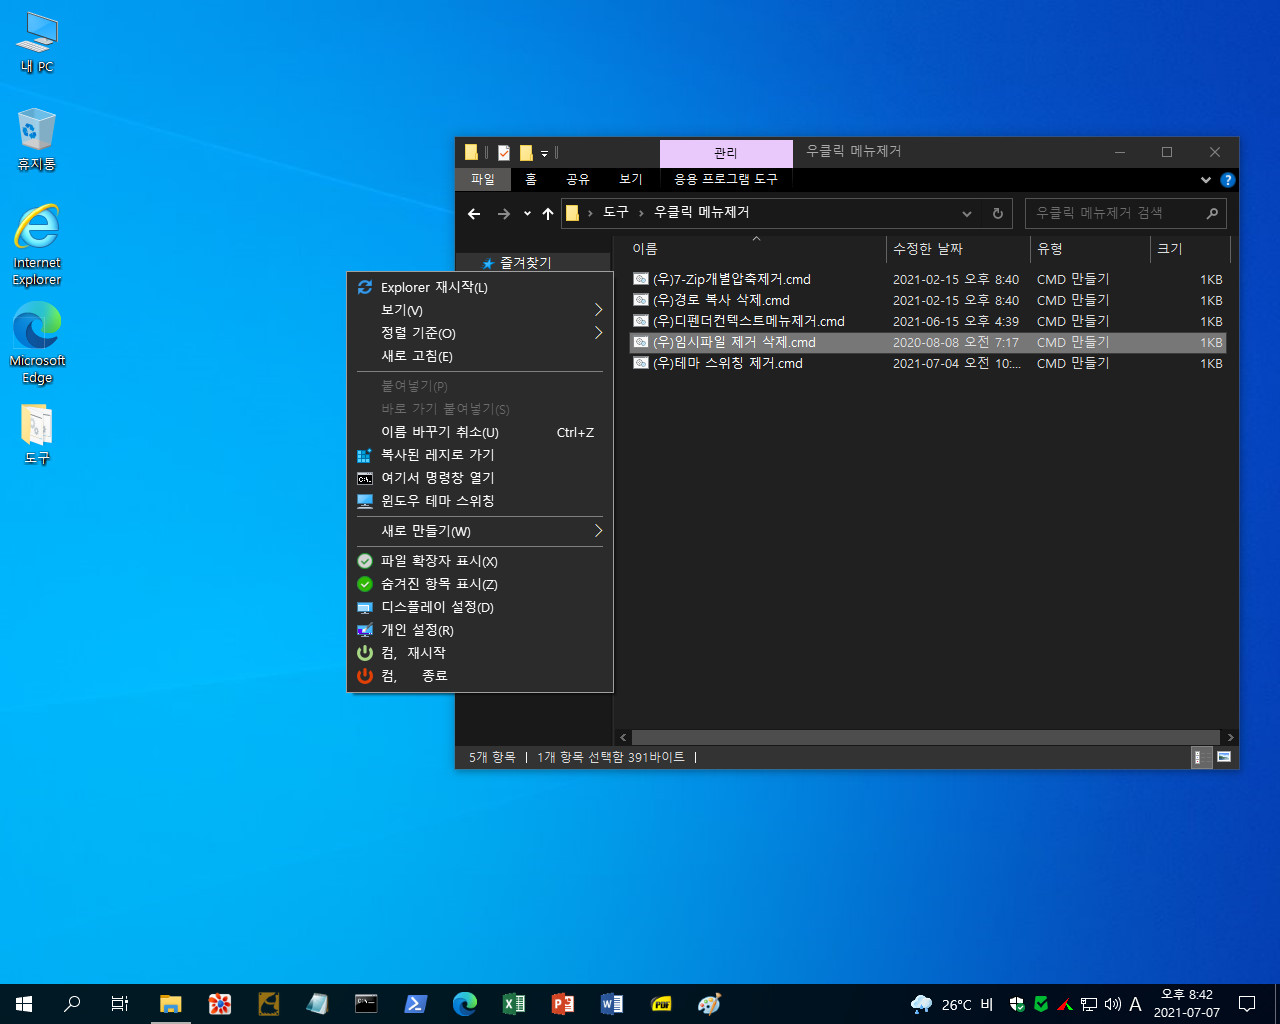Click 도구 in the address breadcrumb
Image resolution: width=1280 pixels, height=1024 pixels.
[x=616, y=212]
